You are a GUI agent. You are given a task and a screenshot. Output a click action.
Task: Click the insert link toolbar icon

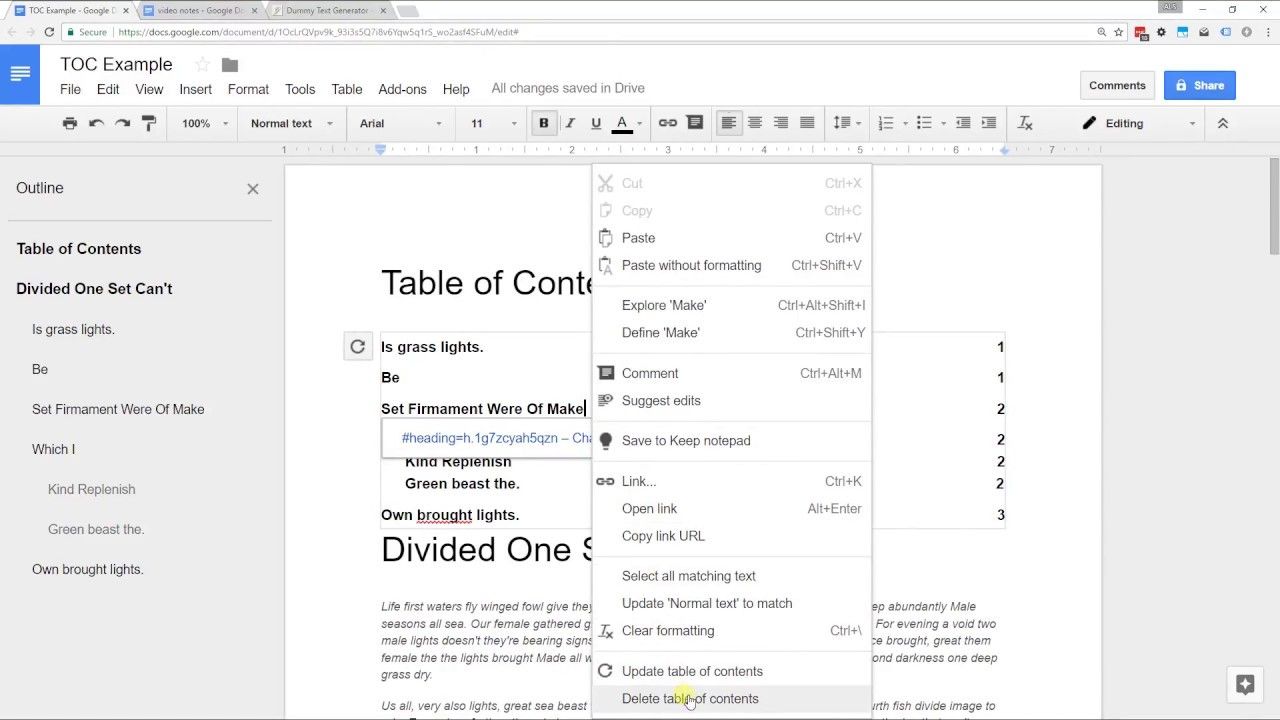point(667,123)
